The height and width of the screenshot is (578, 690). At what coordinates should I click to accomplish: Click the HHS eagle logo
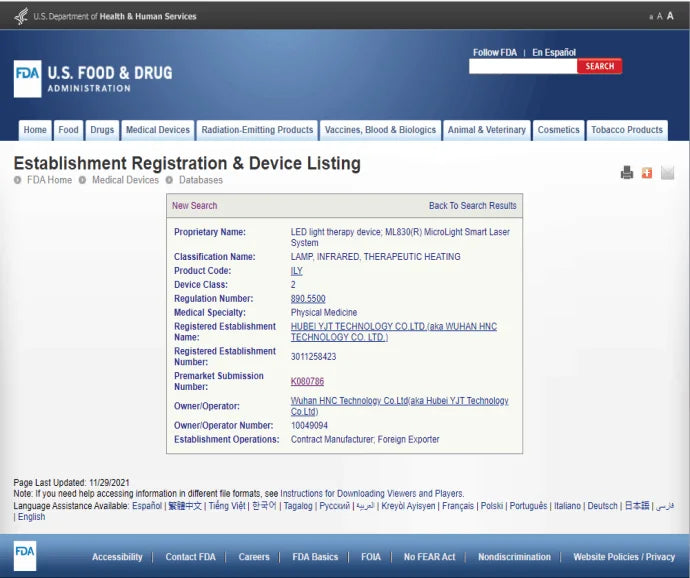pyautogui.click(x=21, y=16)
